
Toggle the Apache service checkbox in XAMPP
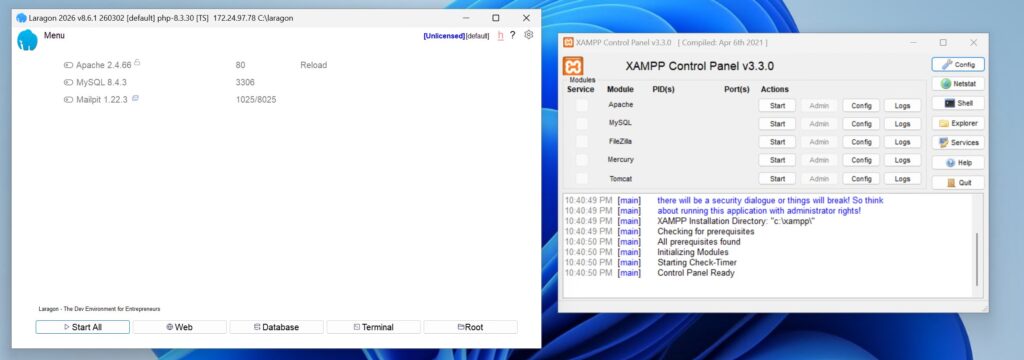tap(581, 105)
